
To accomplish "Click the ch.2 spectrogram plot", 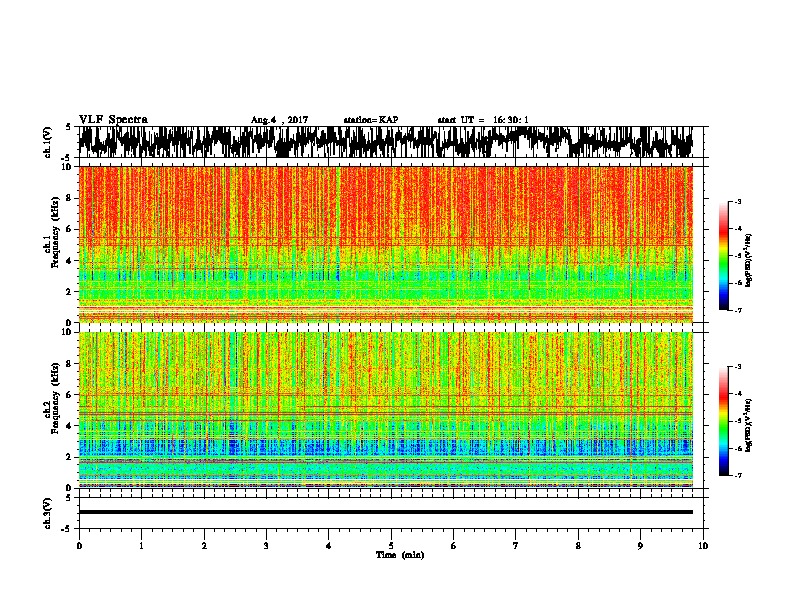I will (x=385, y=410).
